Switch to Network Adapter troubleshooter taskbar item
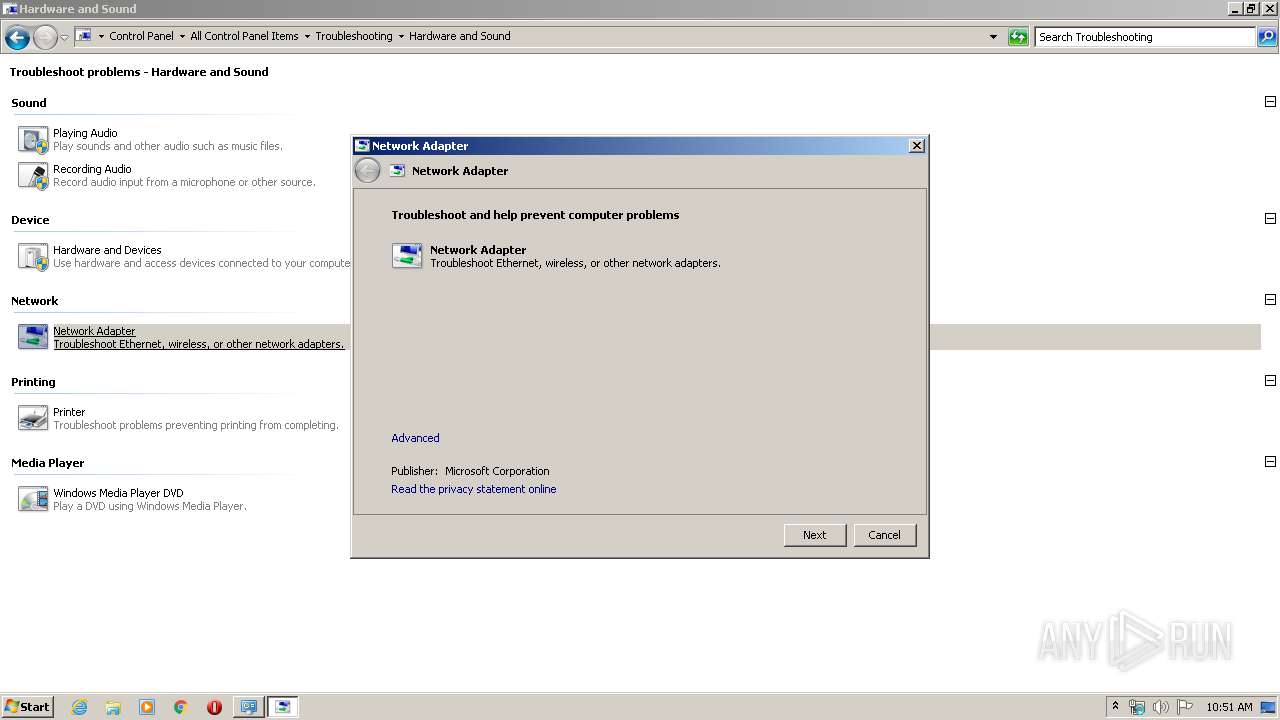This screenshot has width=1280, height=720. click(283, 707)
